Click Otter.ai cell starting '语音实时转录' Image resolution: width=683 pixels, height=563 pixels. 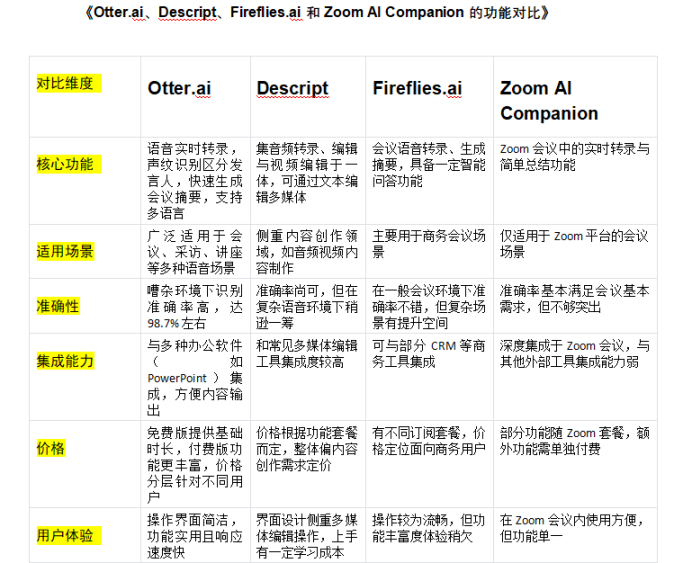coord(195,181)
